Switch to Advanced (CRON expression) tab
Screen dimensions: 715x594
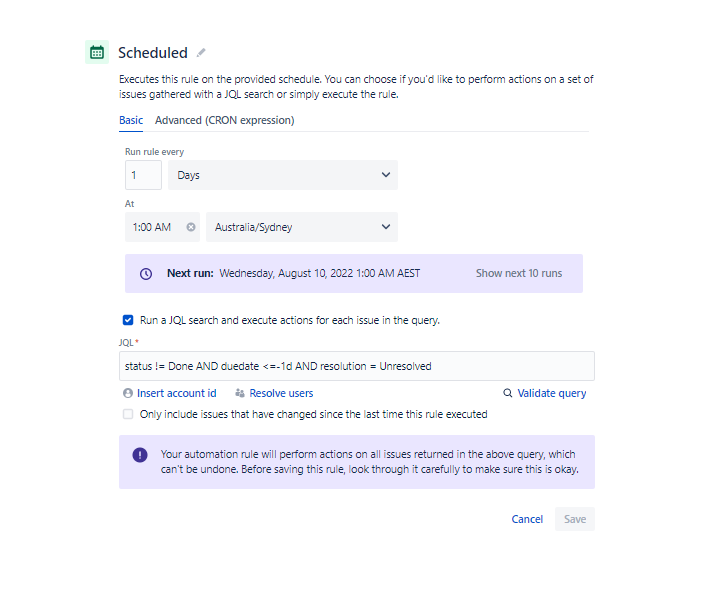(224, 121)
